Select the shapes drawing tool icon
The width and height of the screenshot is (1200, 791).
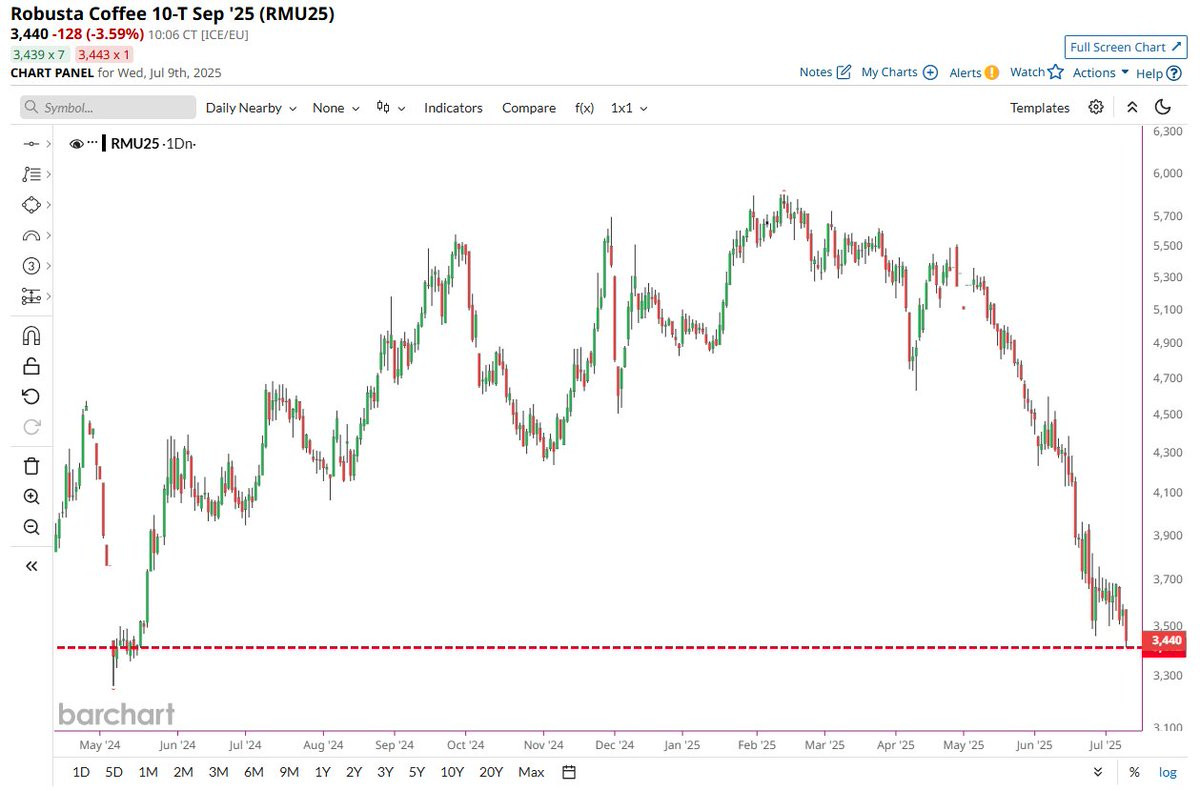coord(30,205)
